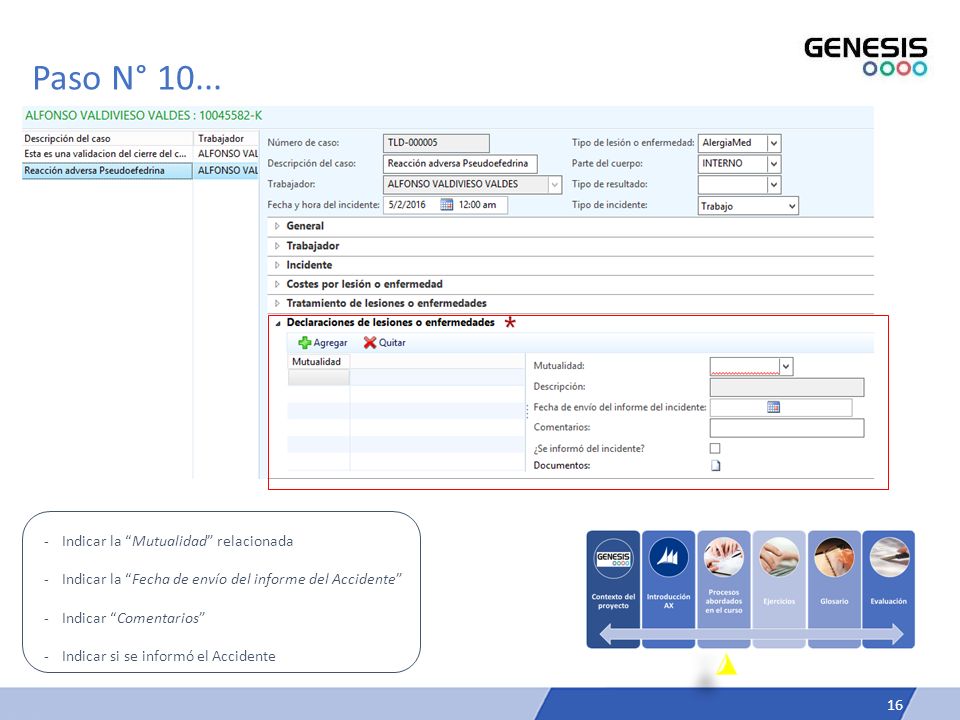The image size is (960, 720).
Task: Collapse Declaraciones de lesiones o enfermedades section
Action: click(x=277, y=323)
